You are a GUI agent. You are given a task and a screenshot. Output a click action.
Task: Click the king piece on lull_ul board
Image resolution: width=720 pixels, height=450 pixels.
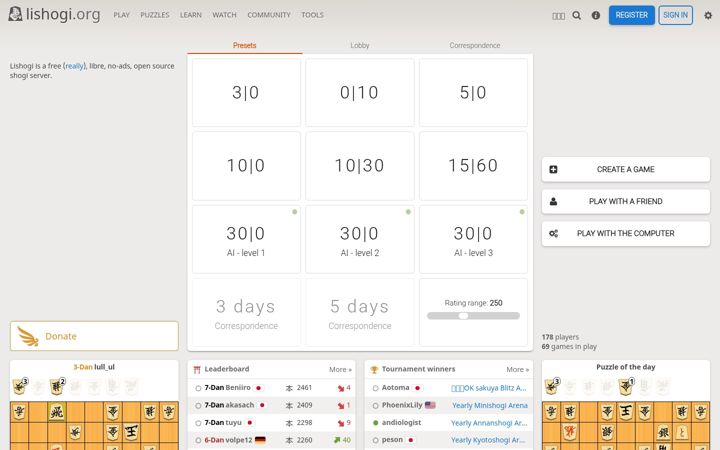click(x=131, y=431)
